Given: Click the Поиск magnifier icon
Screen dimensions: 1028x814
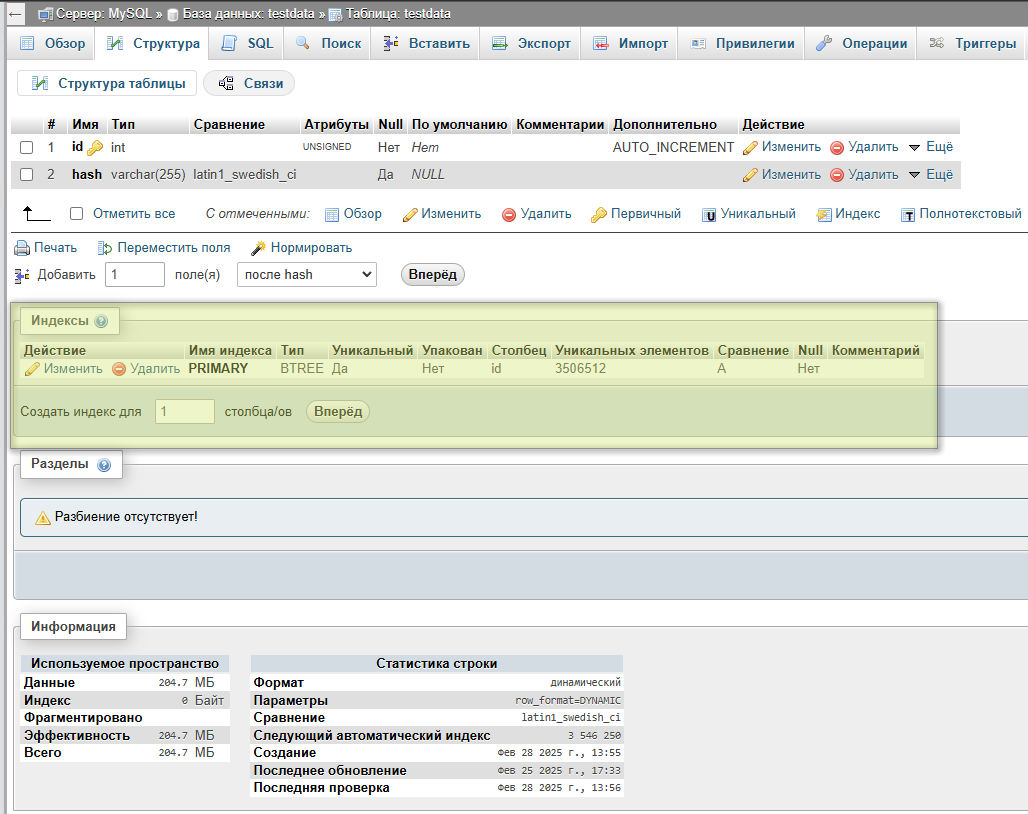Looking at the screenshot, I should 302,43.
